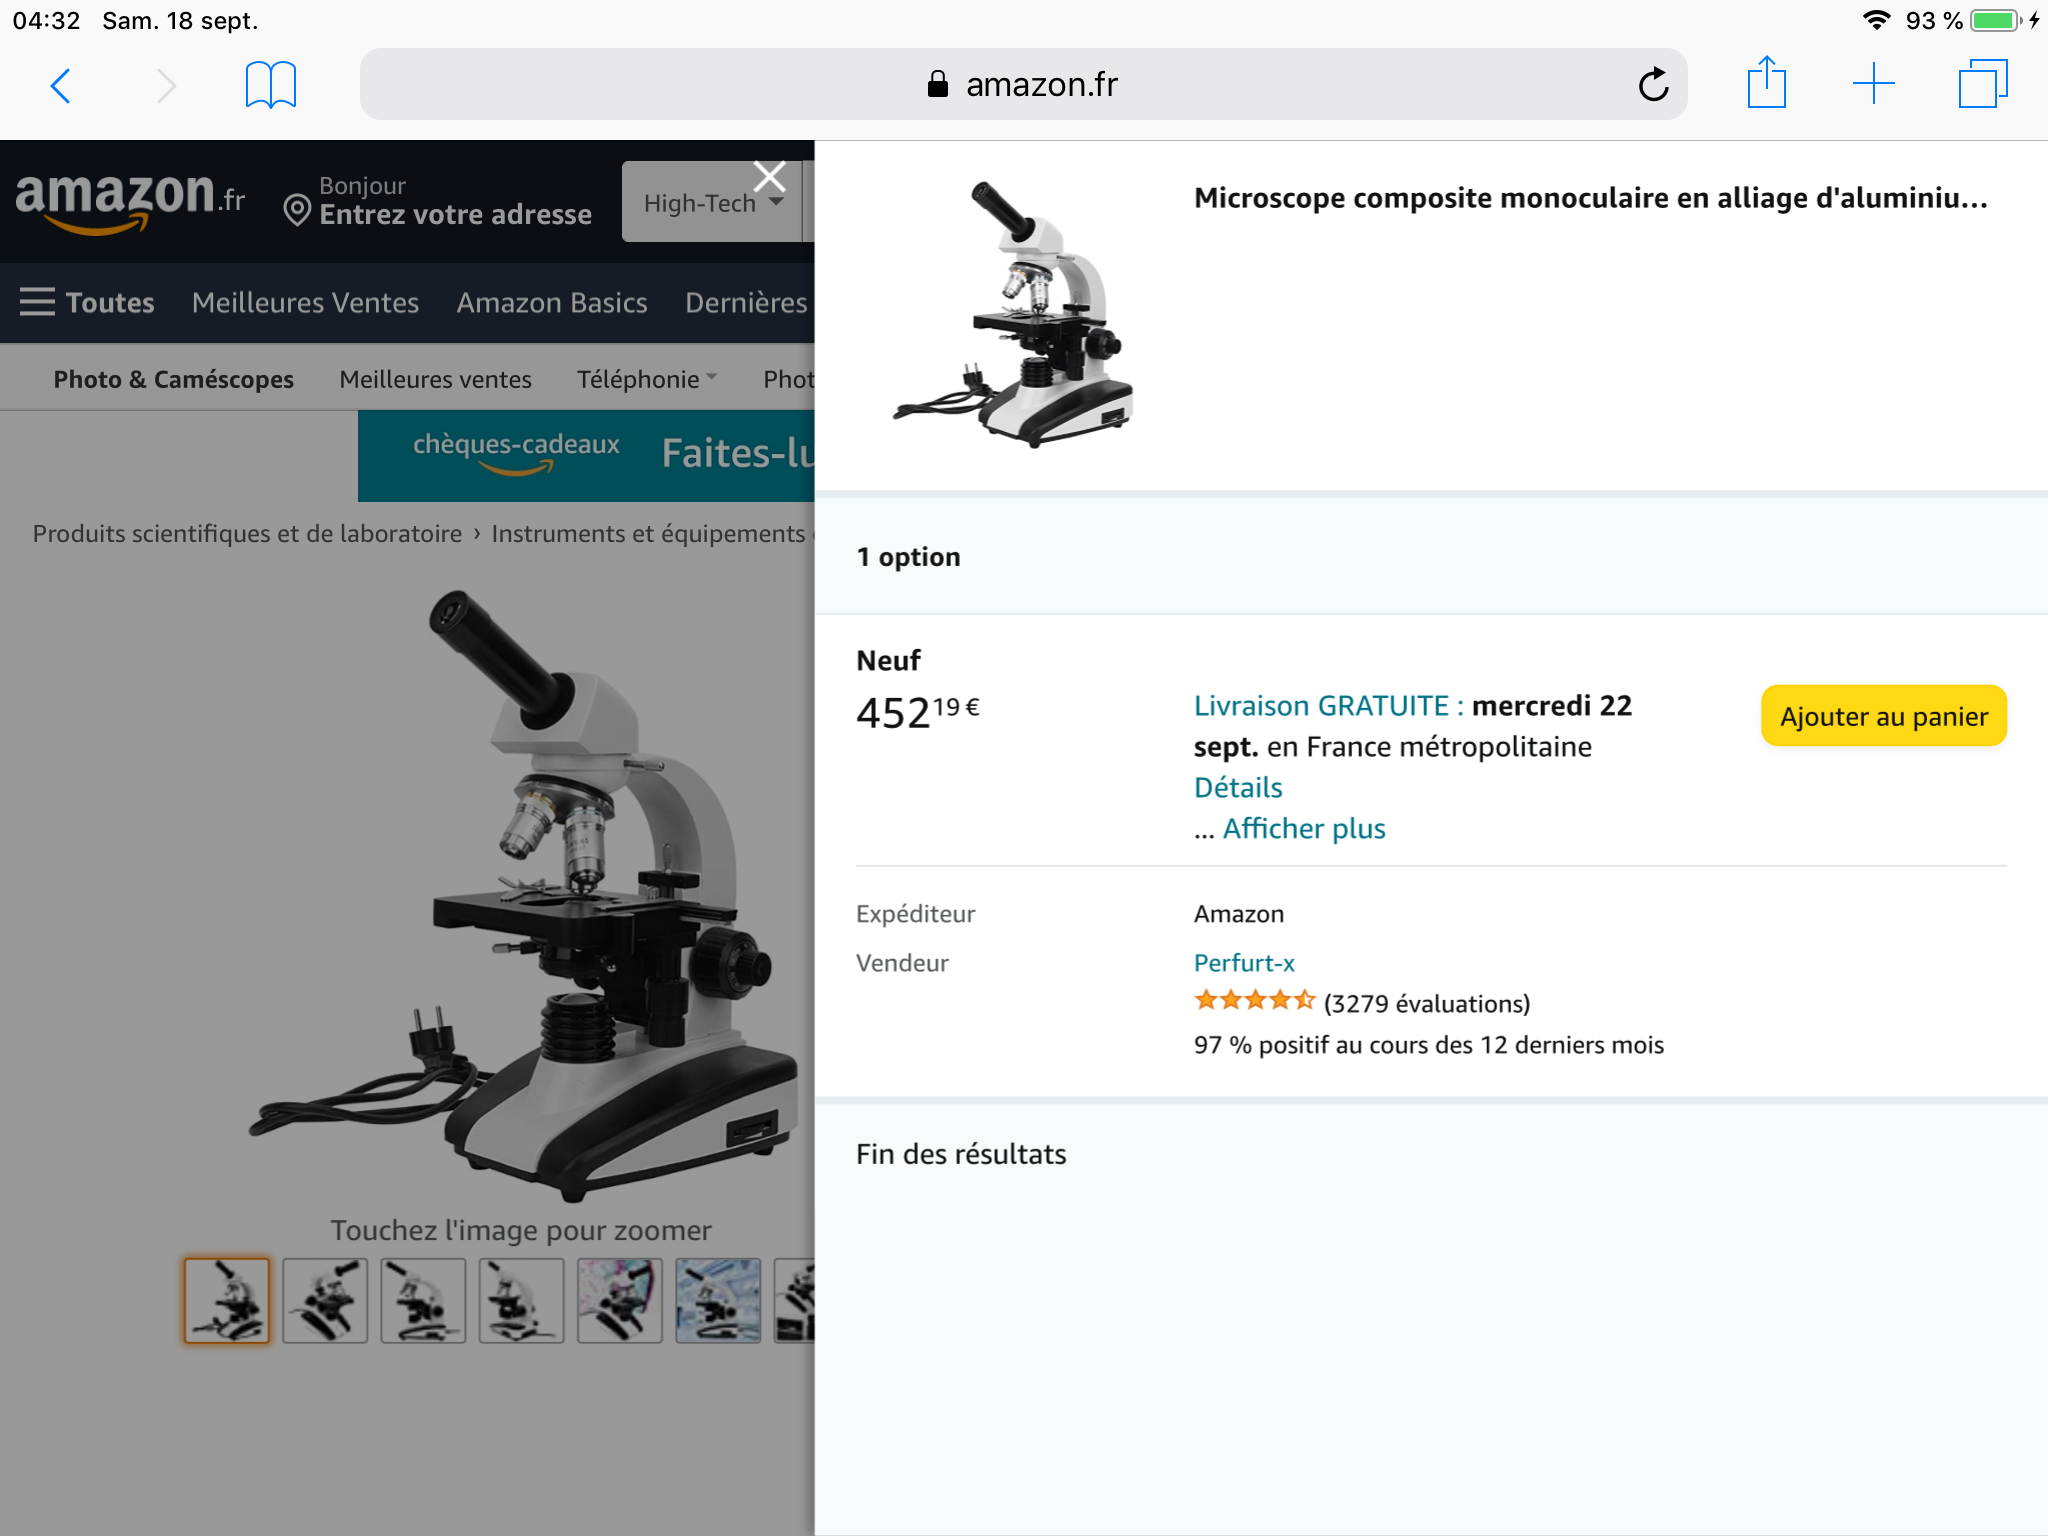Show all open tabs
The height and width of the screenshot is (1536, 2048).
tap(1982, 84)
